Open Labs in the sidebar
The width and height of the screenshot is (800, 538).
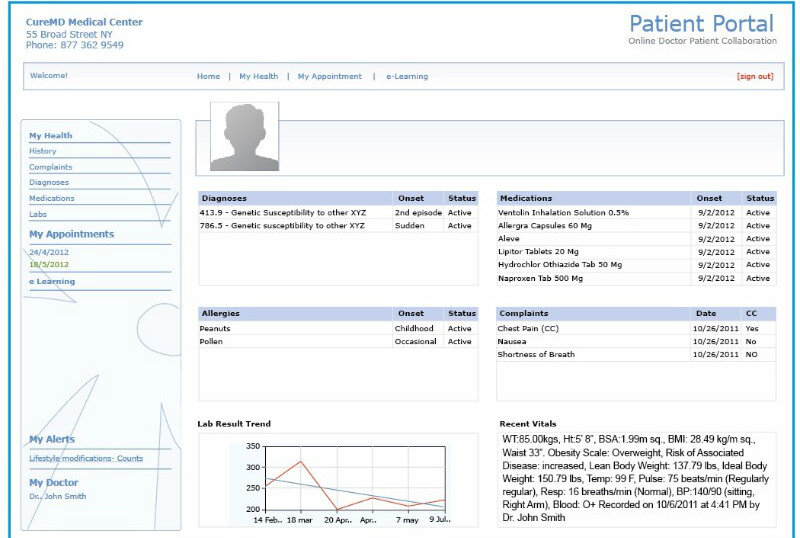(38, 214)
